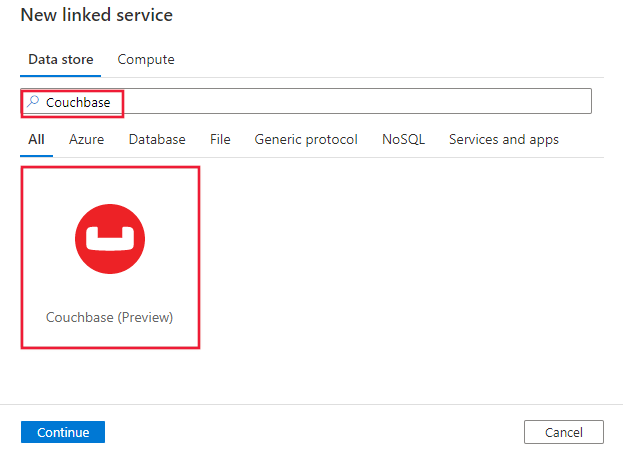Click the red Couchbase logo icon

110,237
